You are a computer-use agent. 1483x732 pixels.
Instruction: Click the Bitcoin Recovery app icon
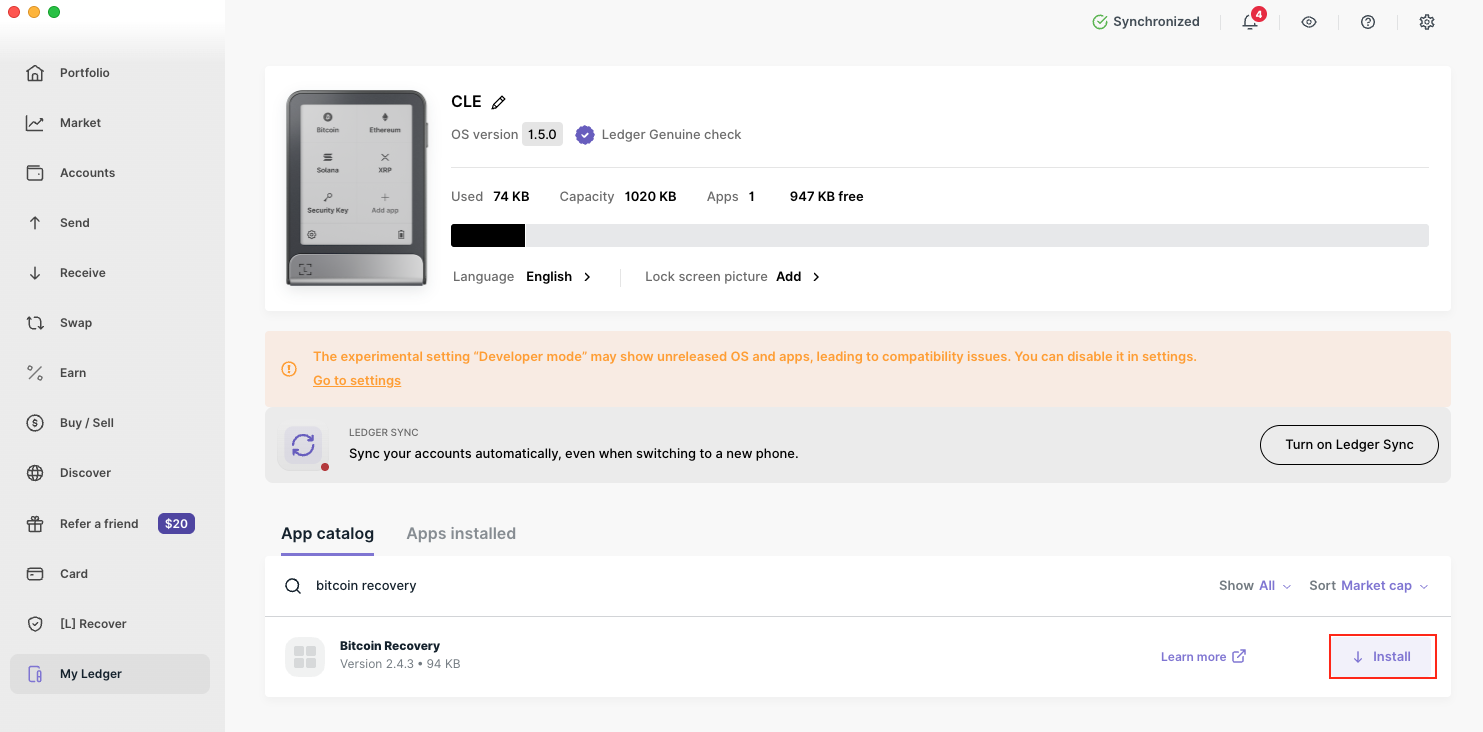(305, 657)
